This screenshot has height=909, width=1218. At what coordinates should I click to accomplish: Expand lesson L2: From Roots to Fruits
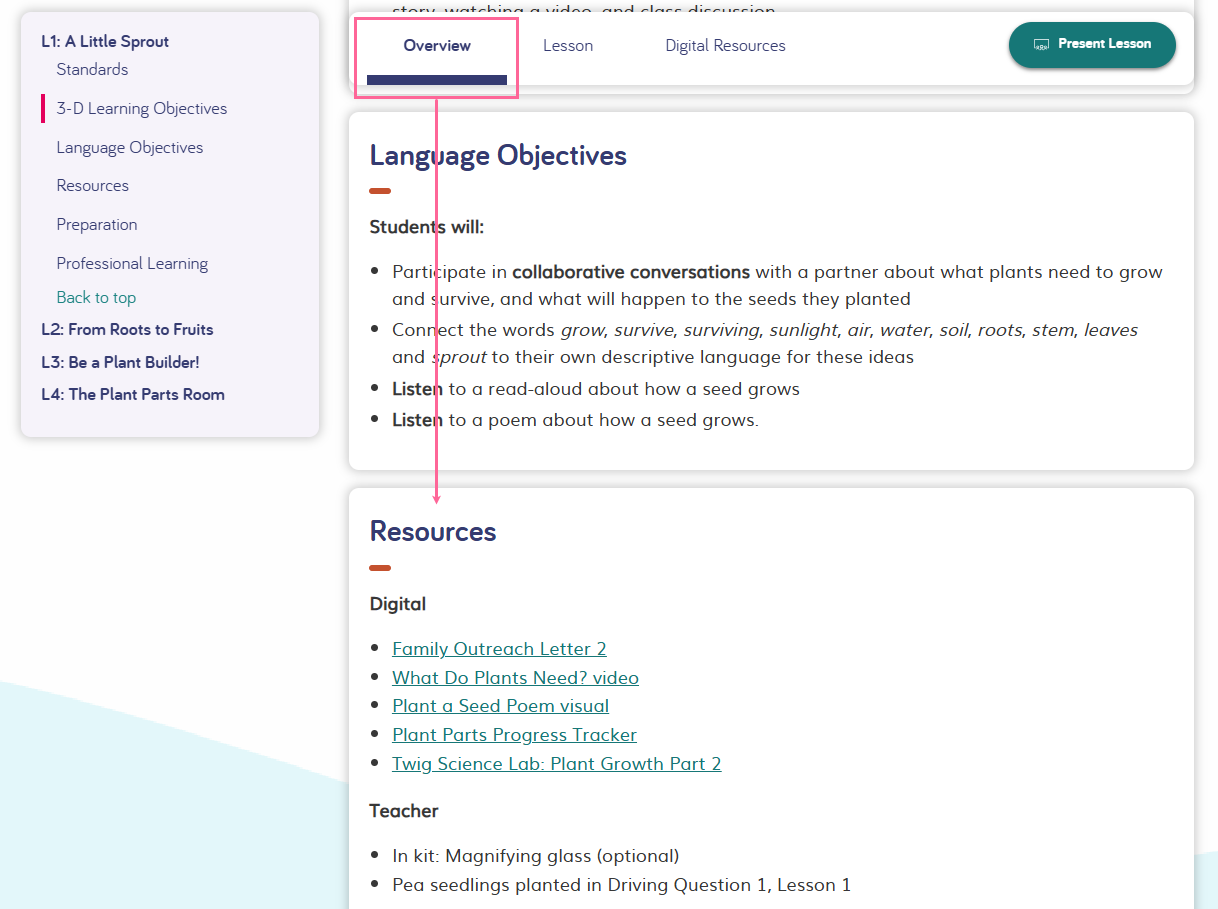(x=127, y=329)
